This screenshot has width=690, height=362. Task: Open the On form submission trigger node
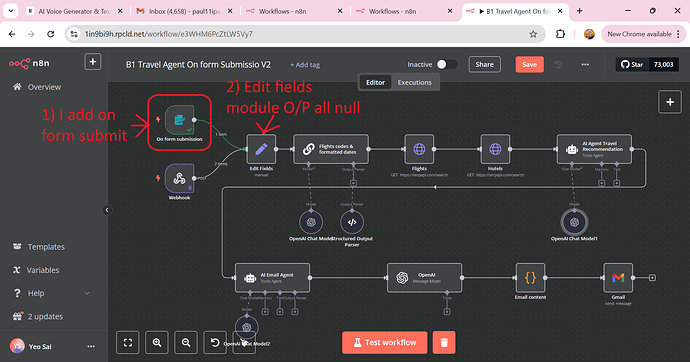pos(180,120)
